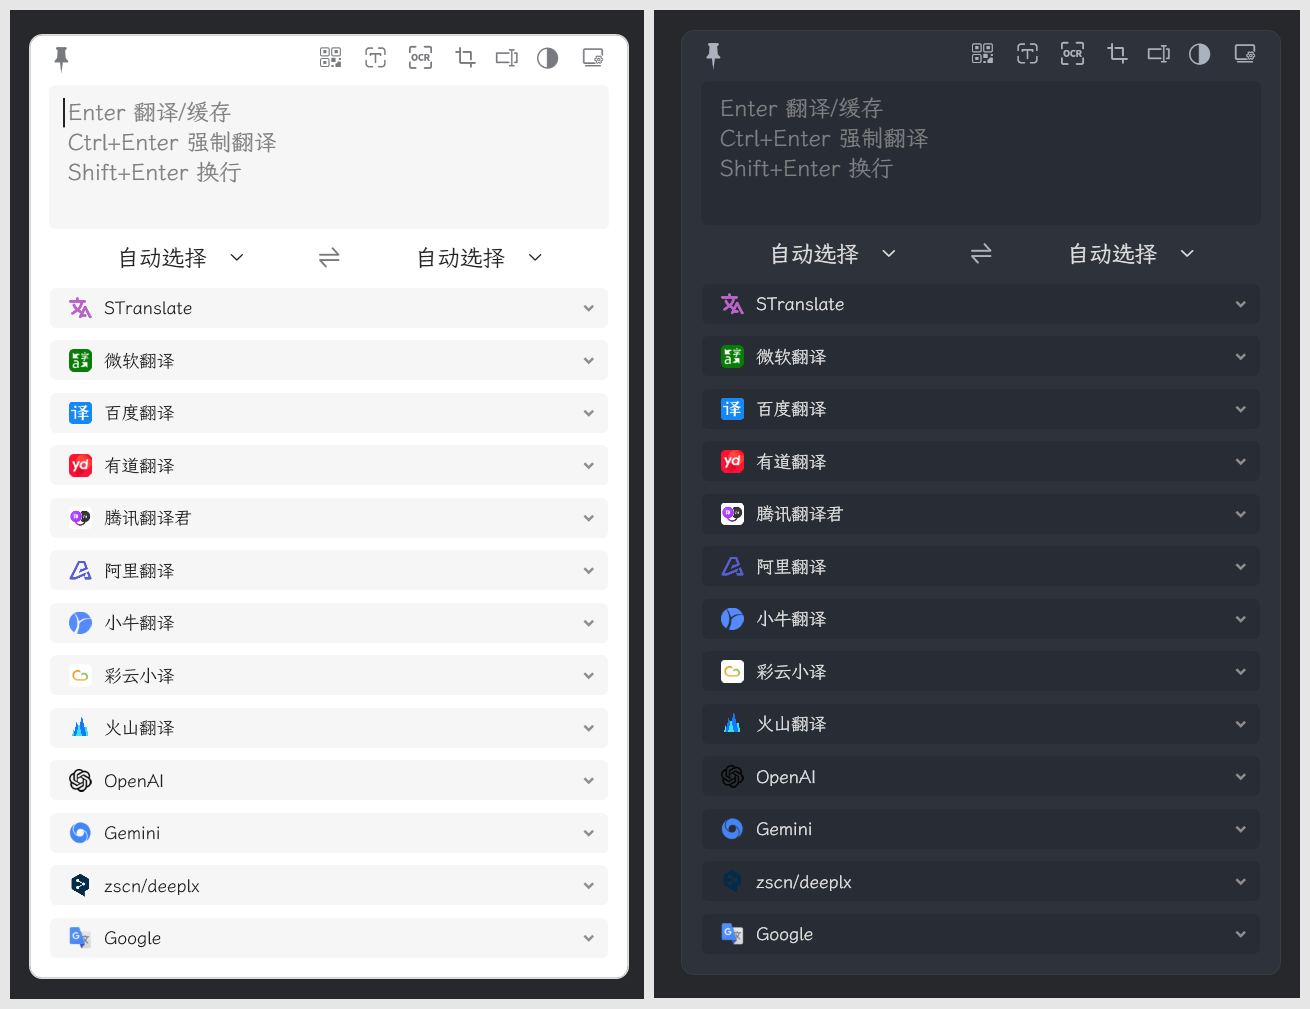
Task: Toggle mouse-hover word picking in dark window
Action: (1159, 54)
